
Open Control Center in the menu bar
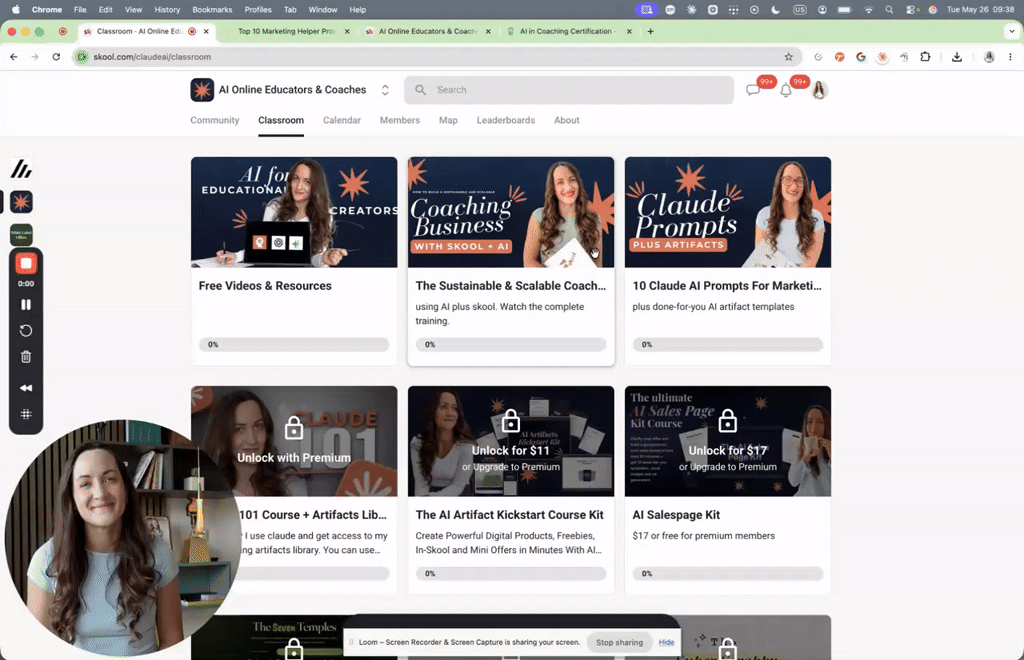pyautogui.click(x=911, y=10)
